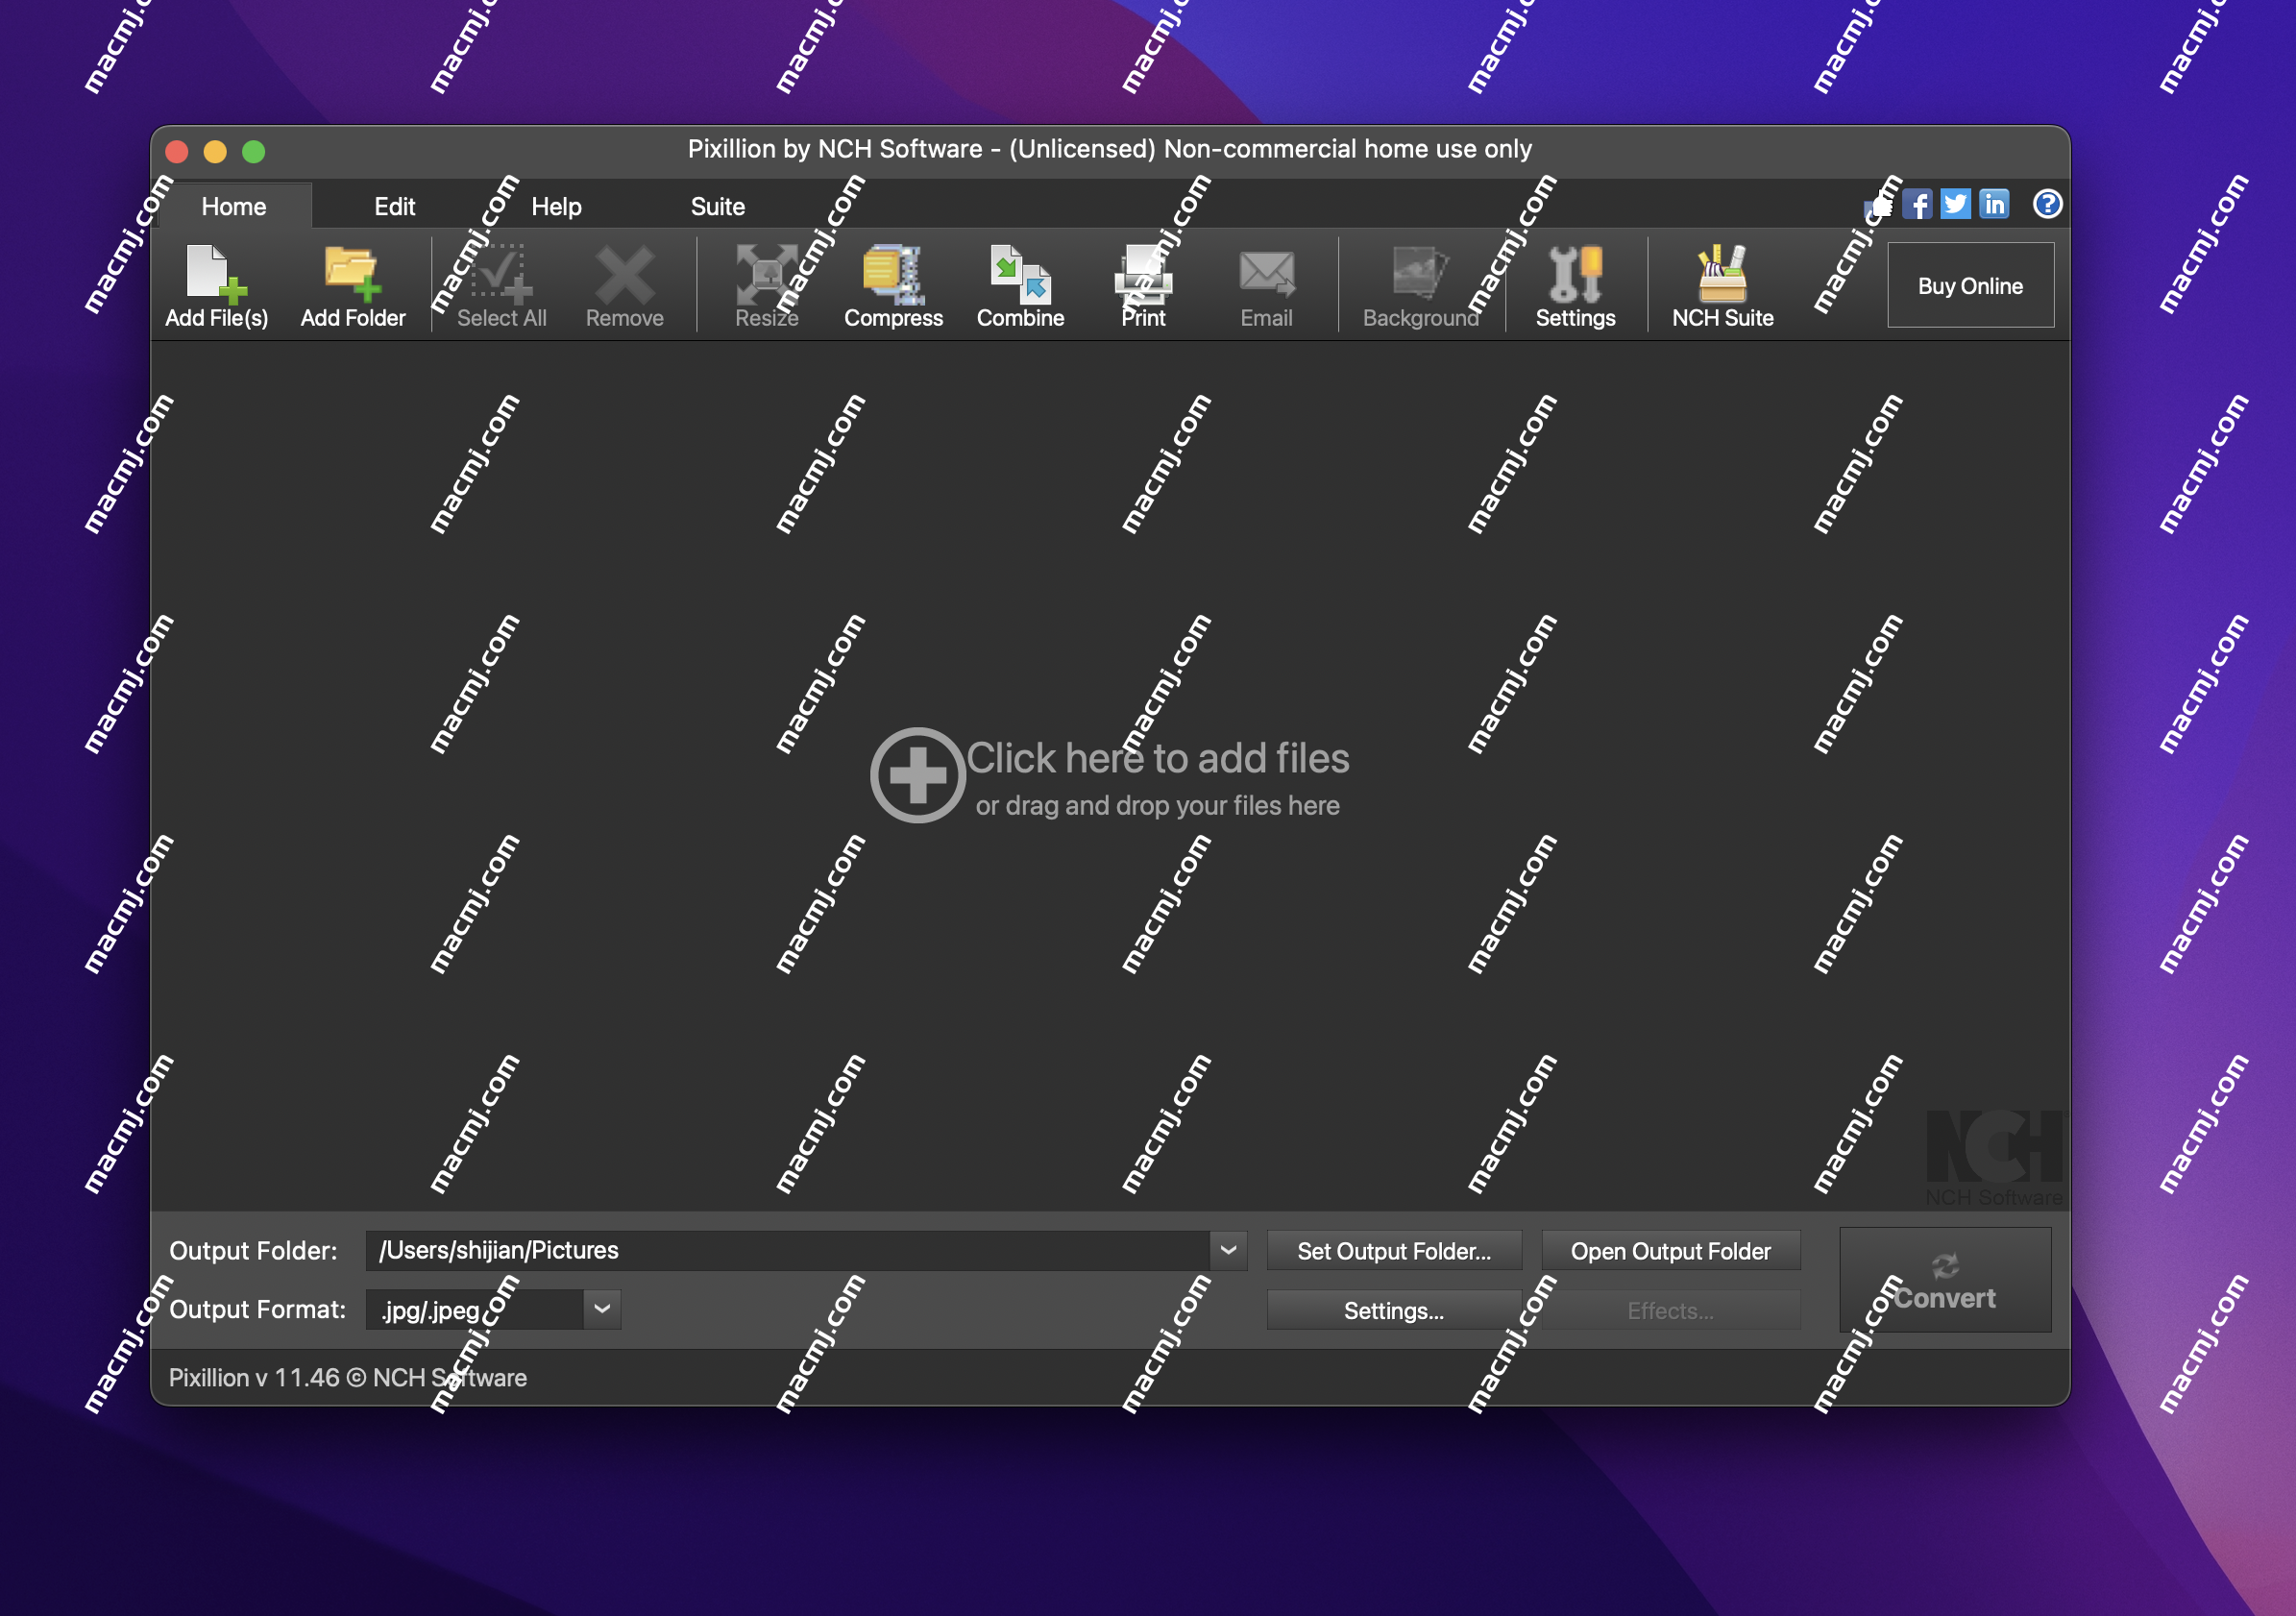Click the Background toolbar icon
Viewport: 2296px width, 1616px height.
(x=1420, y=274)
